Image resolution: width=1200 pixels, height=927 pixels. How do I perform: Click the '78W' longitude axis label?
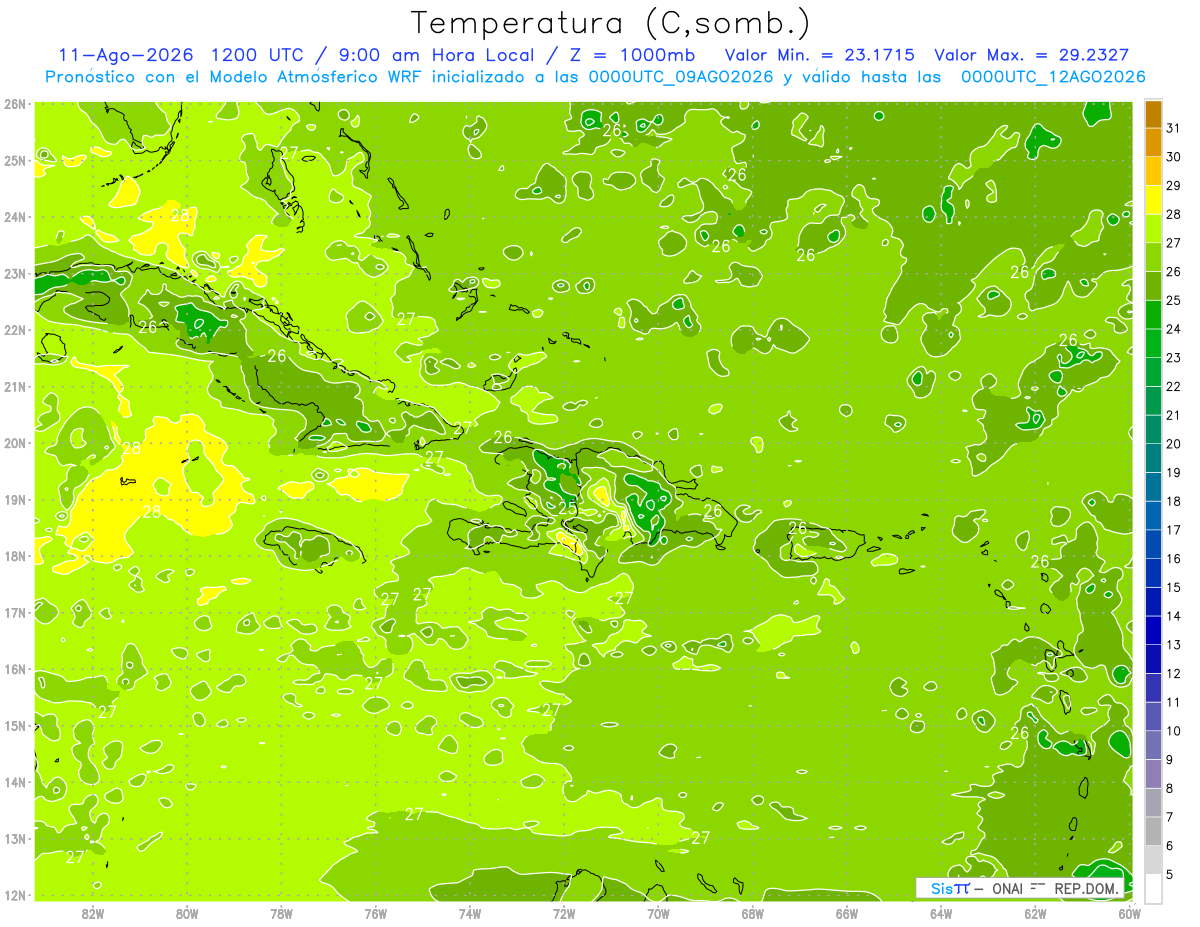pos(281,912)
